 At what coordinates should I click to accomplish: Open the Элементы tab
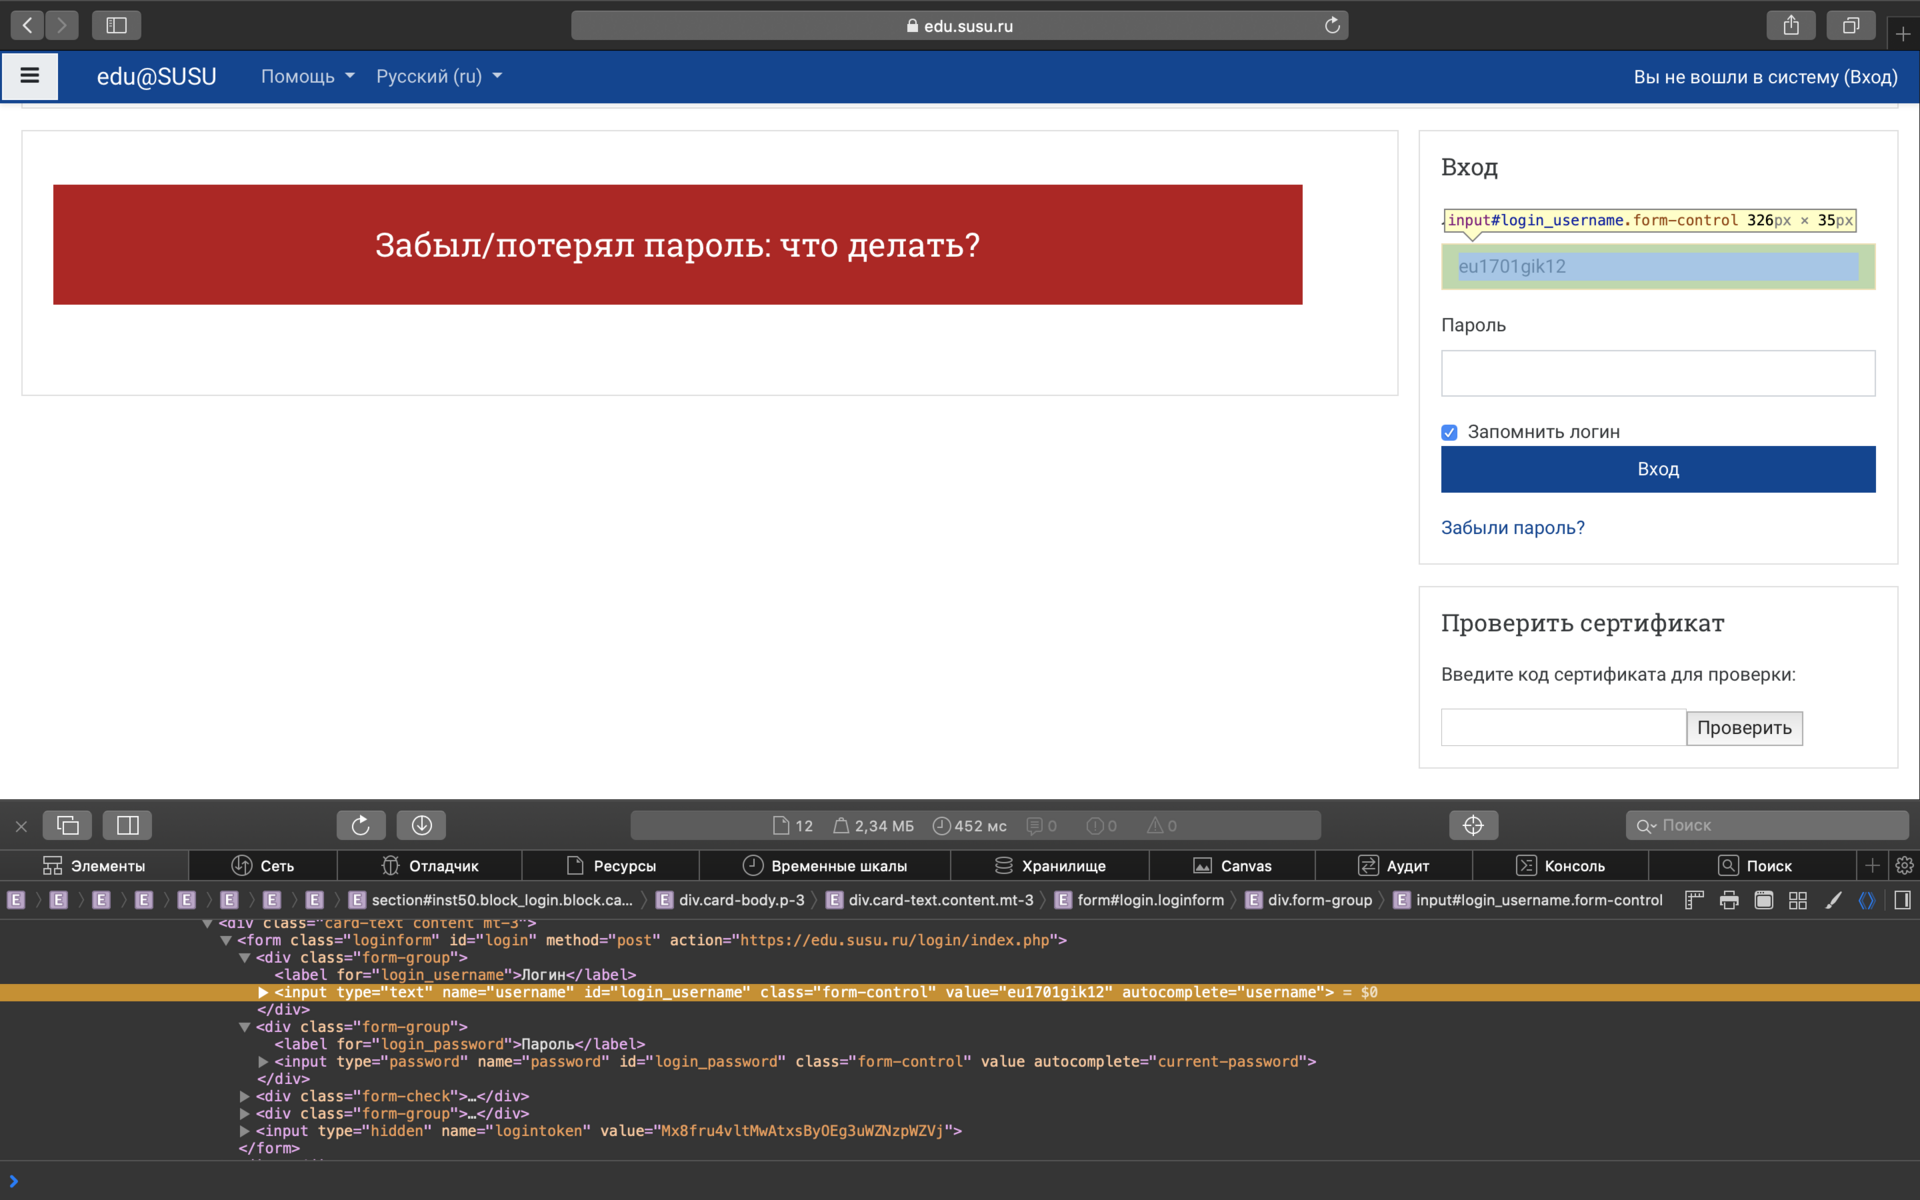pos(94,866)
